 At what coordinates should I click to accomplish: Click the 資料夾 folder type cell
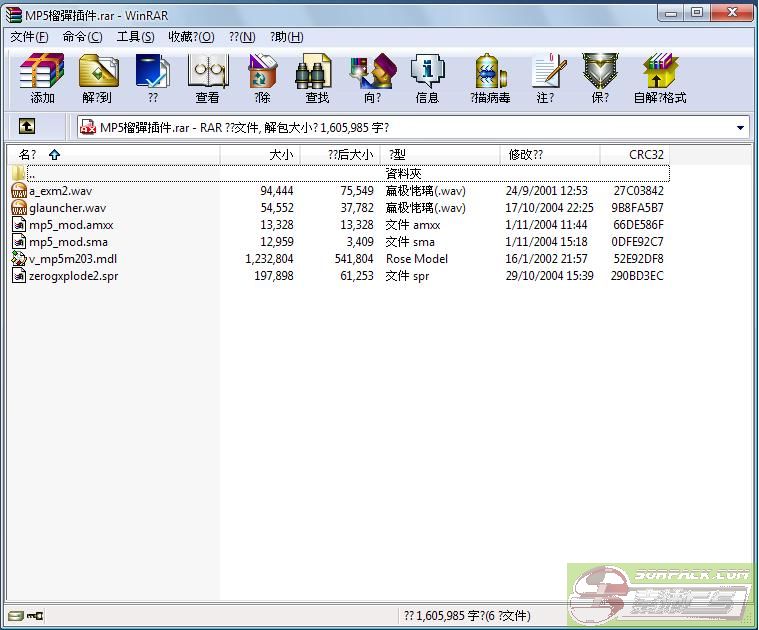point(404,173)
